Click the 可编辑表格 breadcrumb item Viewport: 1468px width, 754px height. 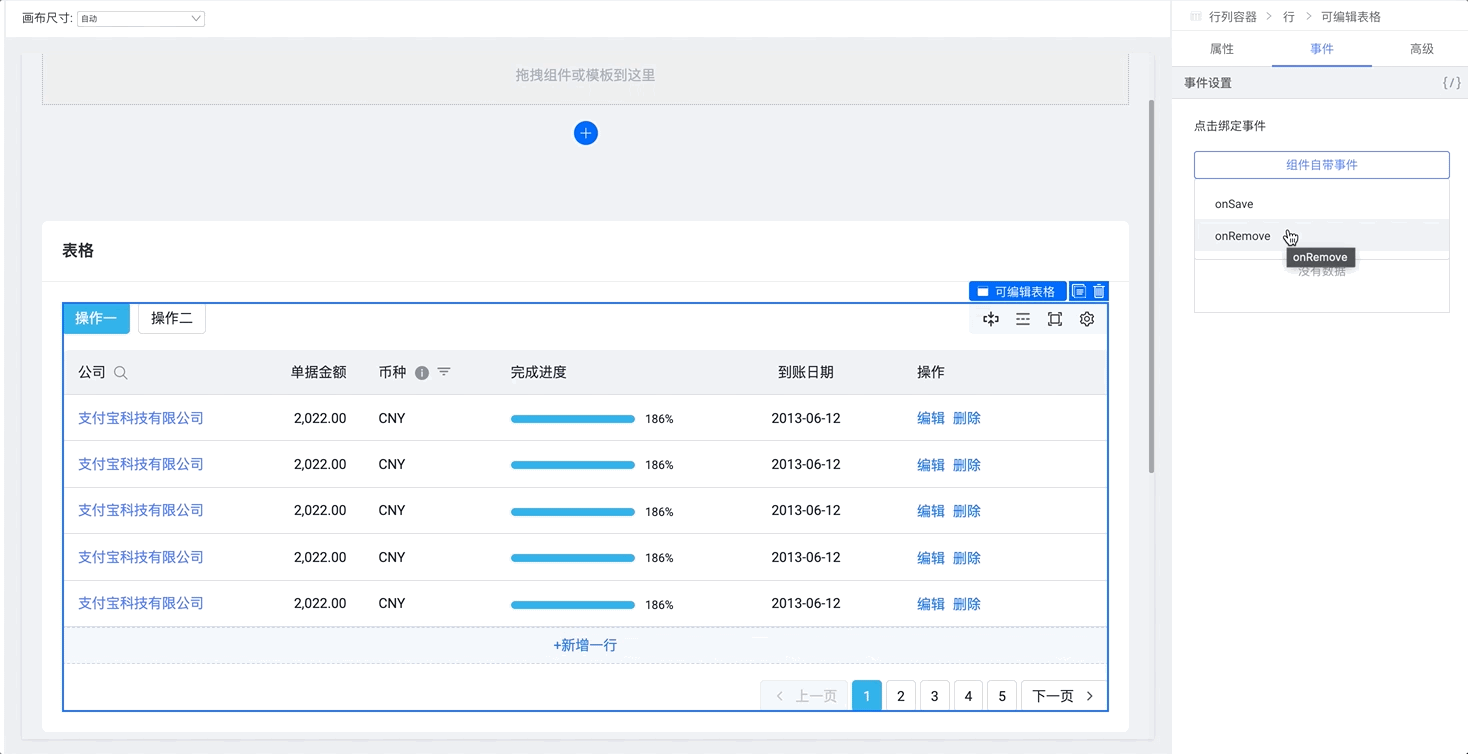1351,17
